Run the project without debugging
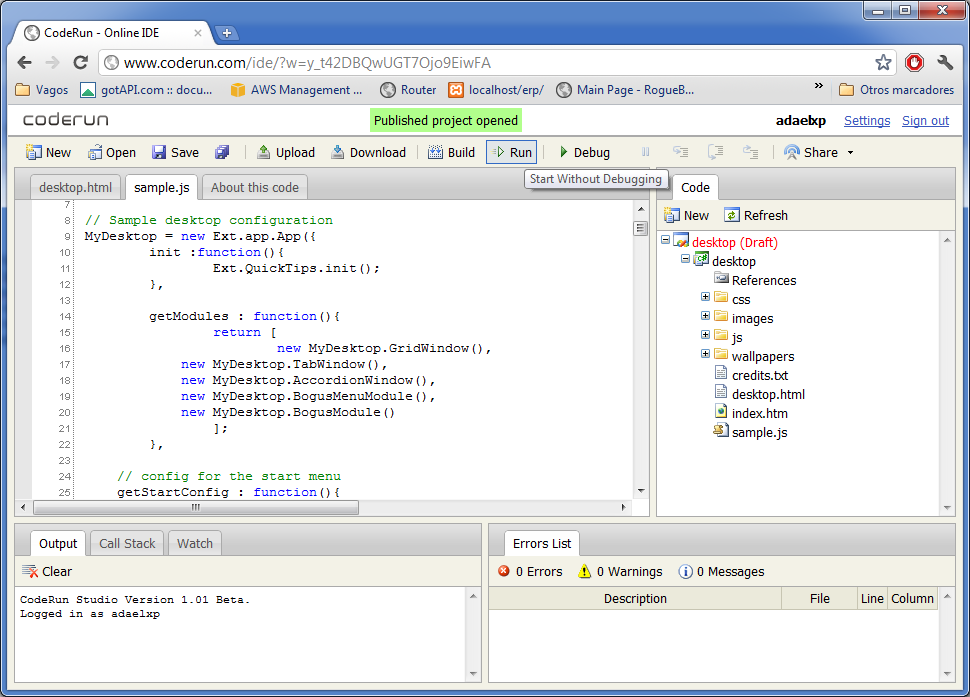The image size is (970, 697). click(x=512, y=152)
